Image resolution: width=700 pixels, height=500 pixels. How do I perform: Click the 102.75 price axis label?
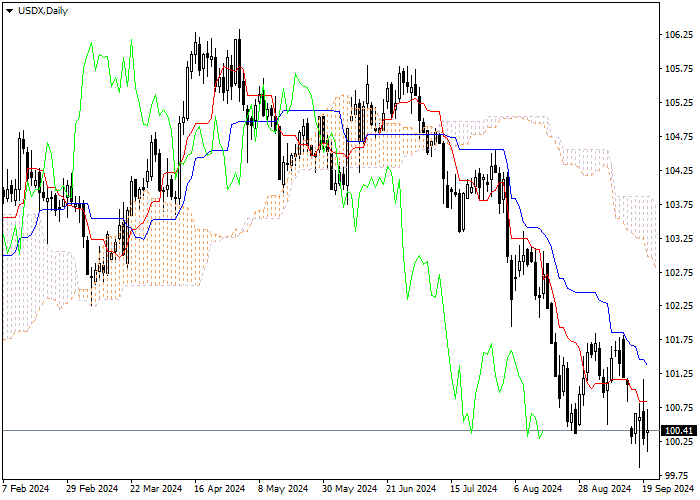(679, 272)
